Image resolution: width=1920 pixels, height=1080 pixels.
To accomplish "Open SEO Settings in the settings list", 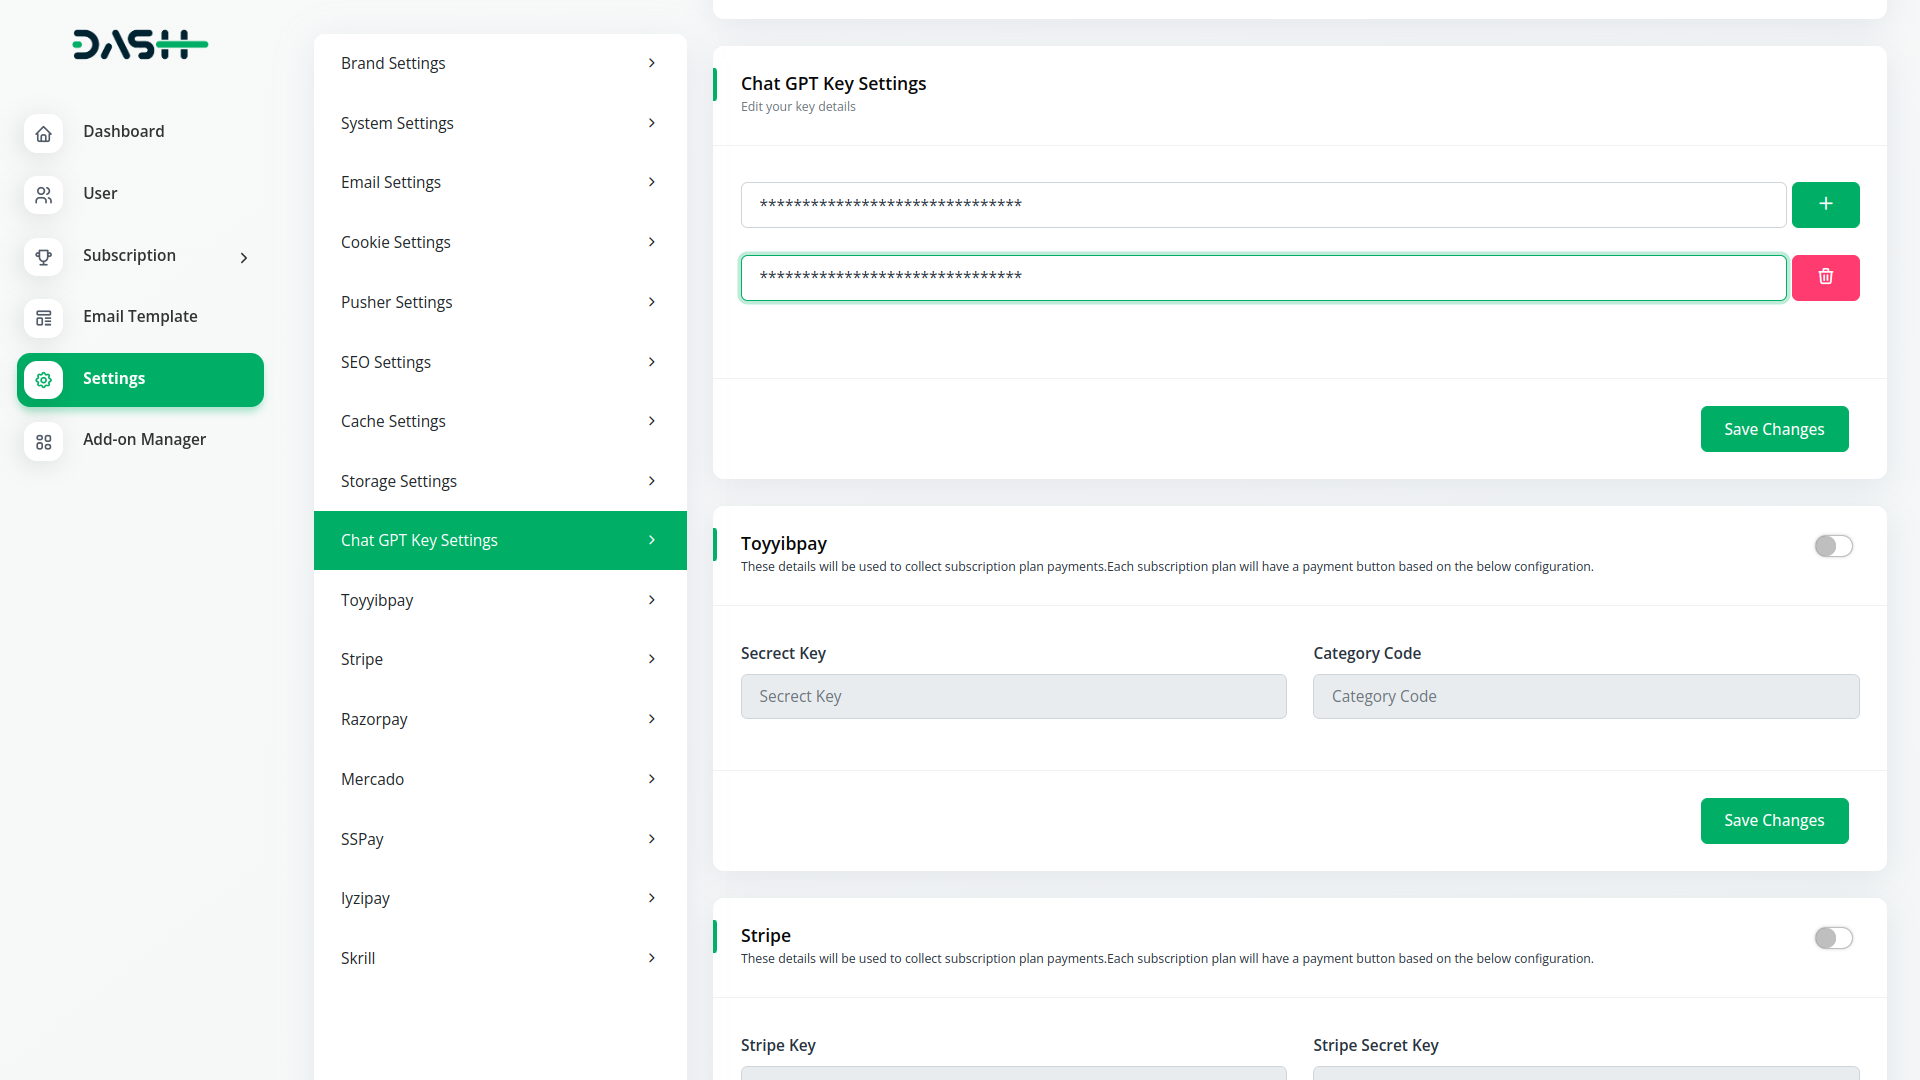I will (386, 362).
